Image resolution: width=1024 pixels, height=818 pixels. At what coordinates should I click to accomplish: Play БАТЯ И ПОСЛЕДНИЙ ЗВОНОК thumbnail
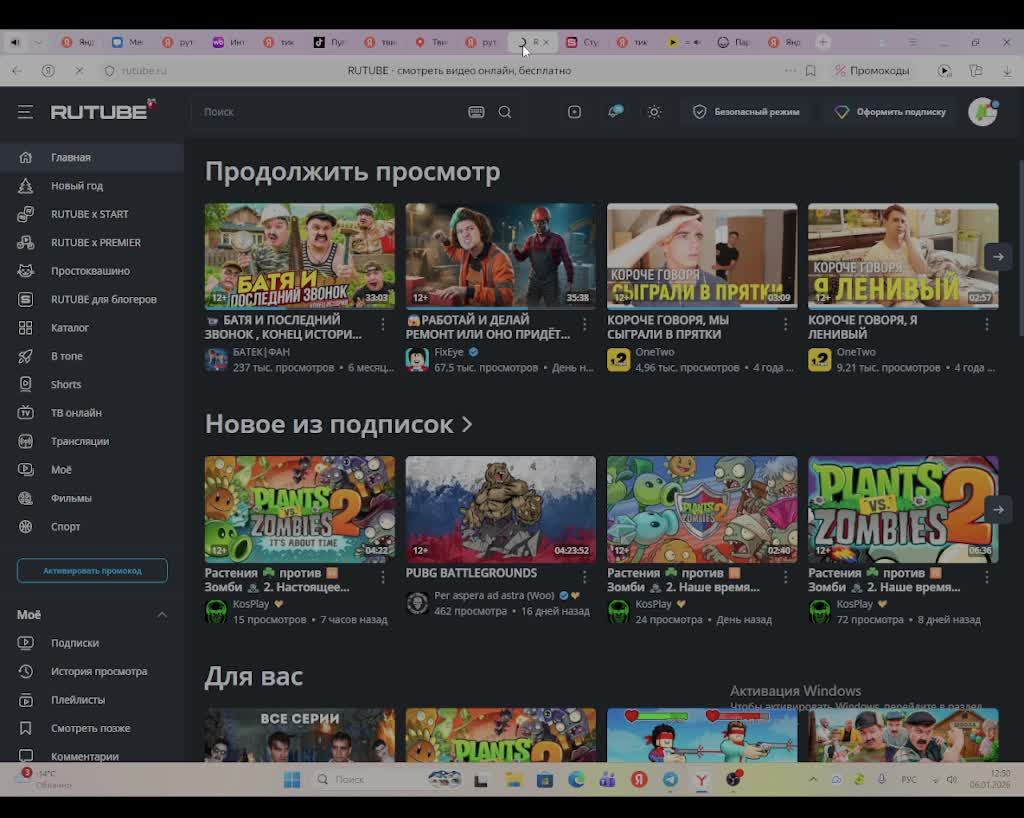(x=300, y=256)
